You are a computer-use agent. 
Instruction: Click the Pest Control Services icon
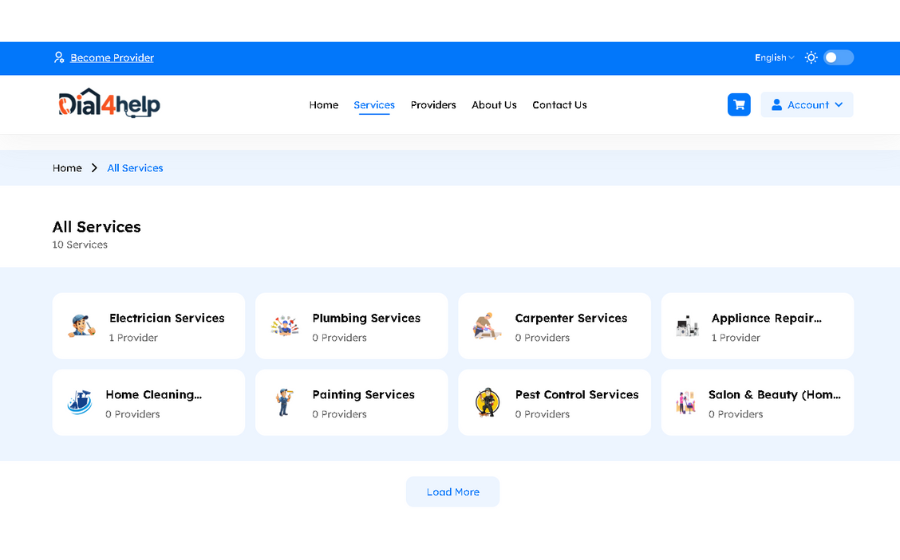click(x=487, y=403)
